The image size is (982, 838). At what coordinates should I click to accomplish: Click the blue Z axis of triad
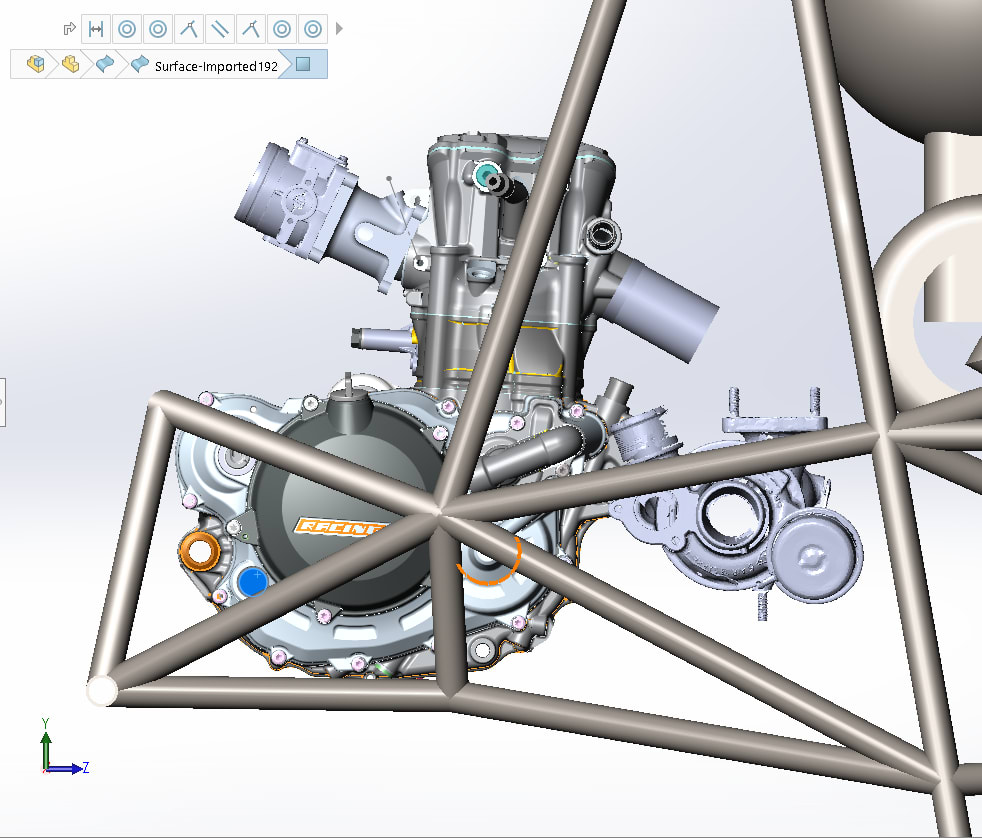(x=66, y=768)
